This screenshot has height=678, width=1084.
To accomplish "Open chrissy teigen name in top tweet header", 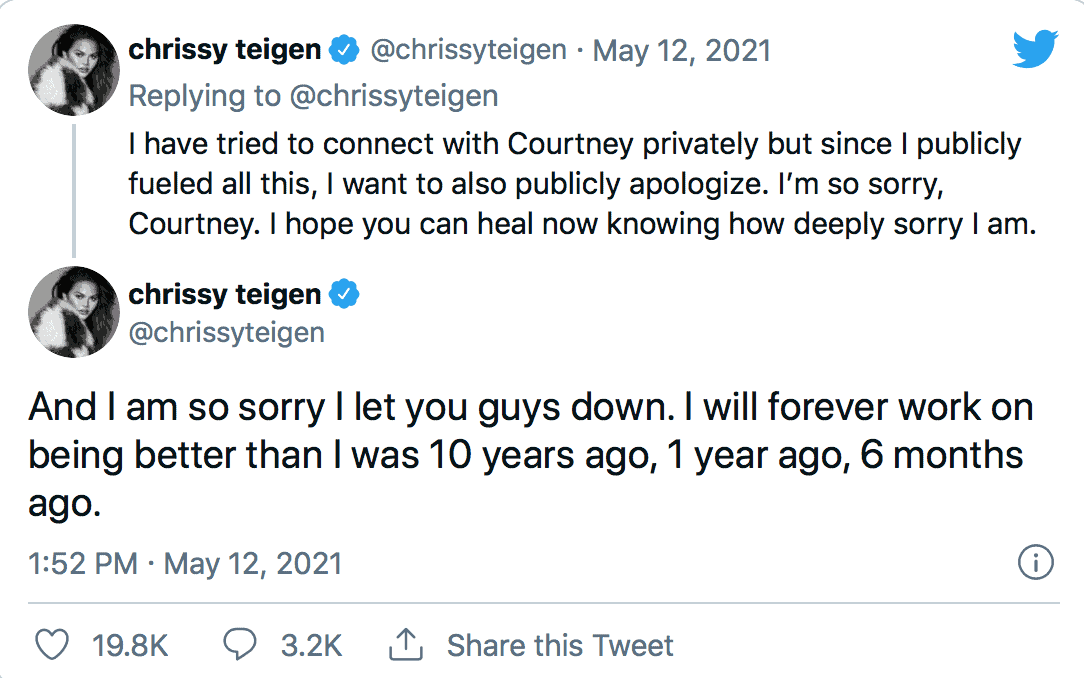I will tap(225, 50).
